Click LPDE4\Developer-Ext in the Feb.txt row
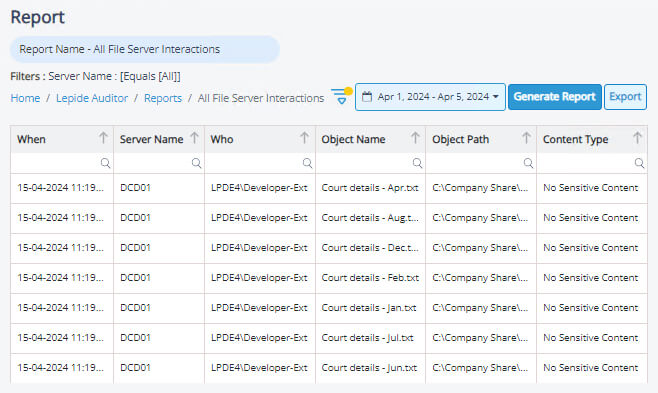658x393 pixels. (x=259, y=278)
